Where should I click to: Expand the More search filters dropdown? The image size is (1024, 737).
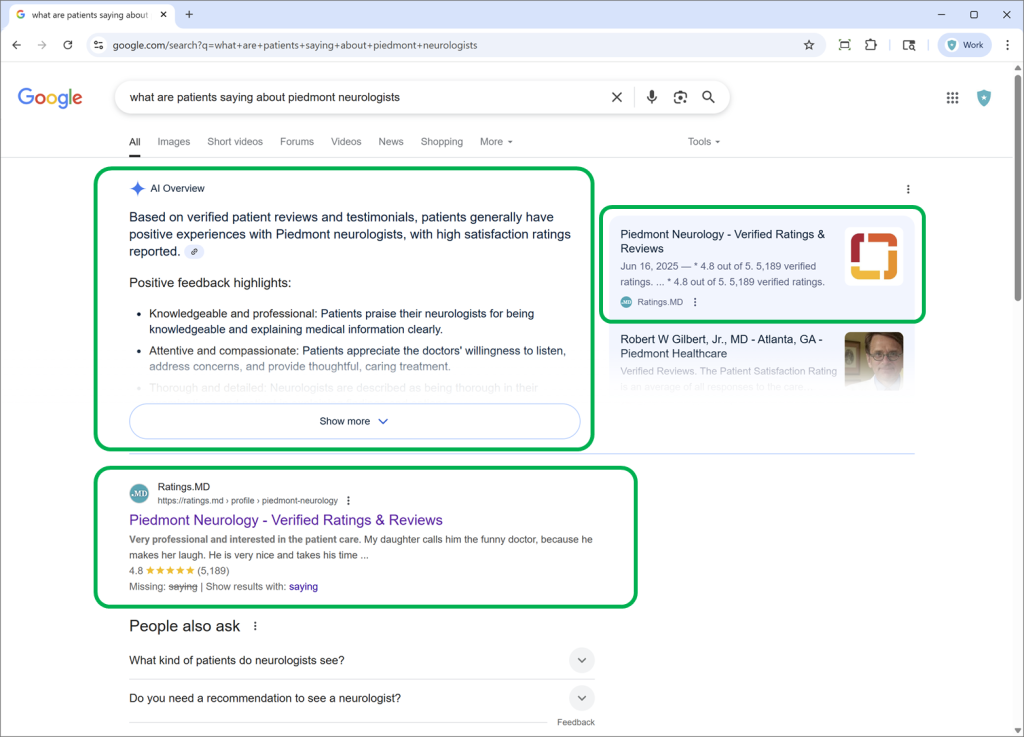496,142
